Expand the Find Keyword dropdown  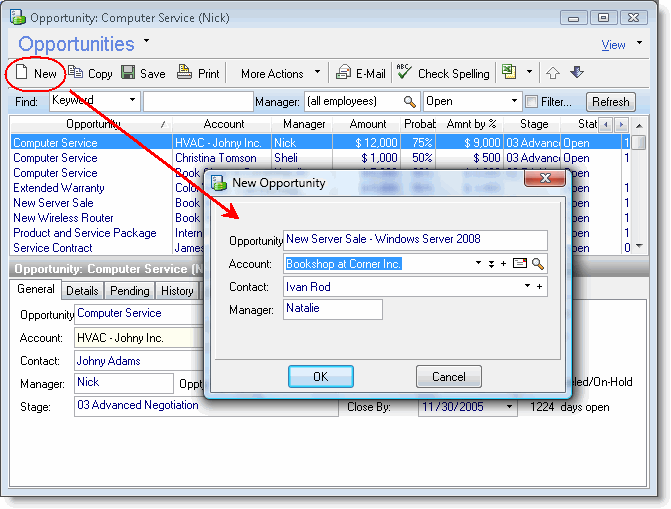(x=133, y=101)
